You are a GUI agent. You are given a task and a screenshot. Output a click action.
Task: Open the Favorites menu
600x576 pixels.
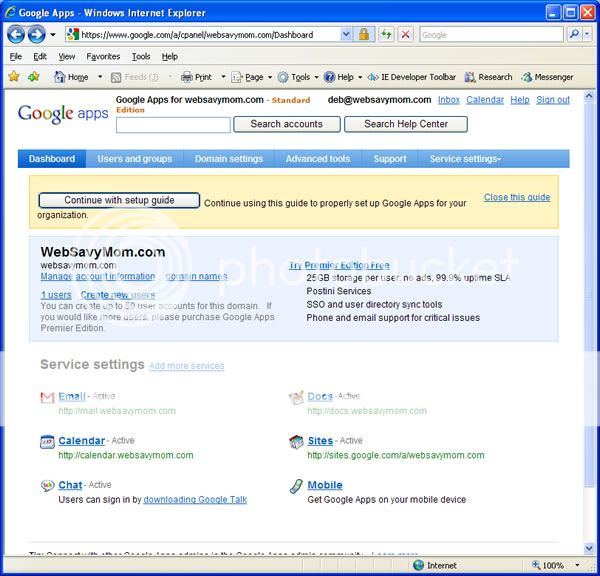102,57
